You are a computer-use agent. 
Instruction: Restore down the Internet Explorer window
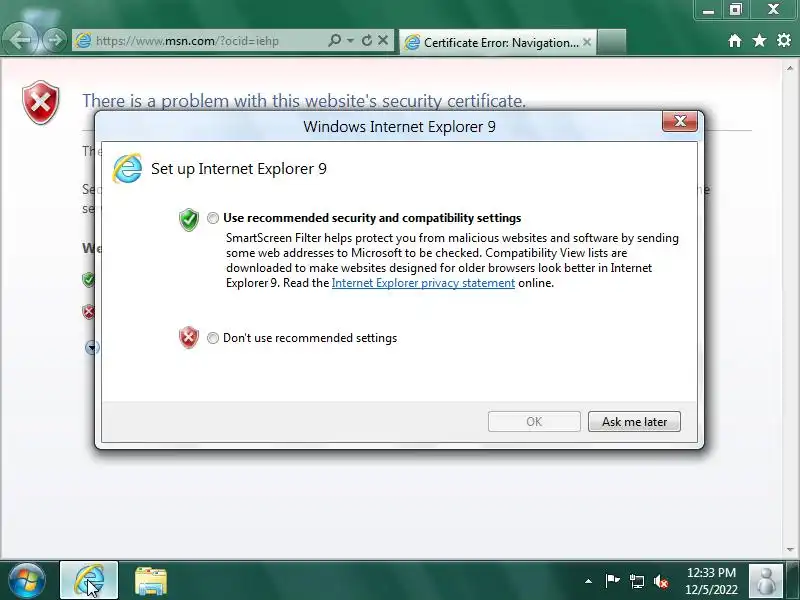[736, 10]
